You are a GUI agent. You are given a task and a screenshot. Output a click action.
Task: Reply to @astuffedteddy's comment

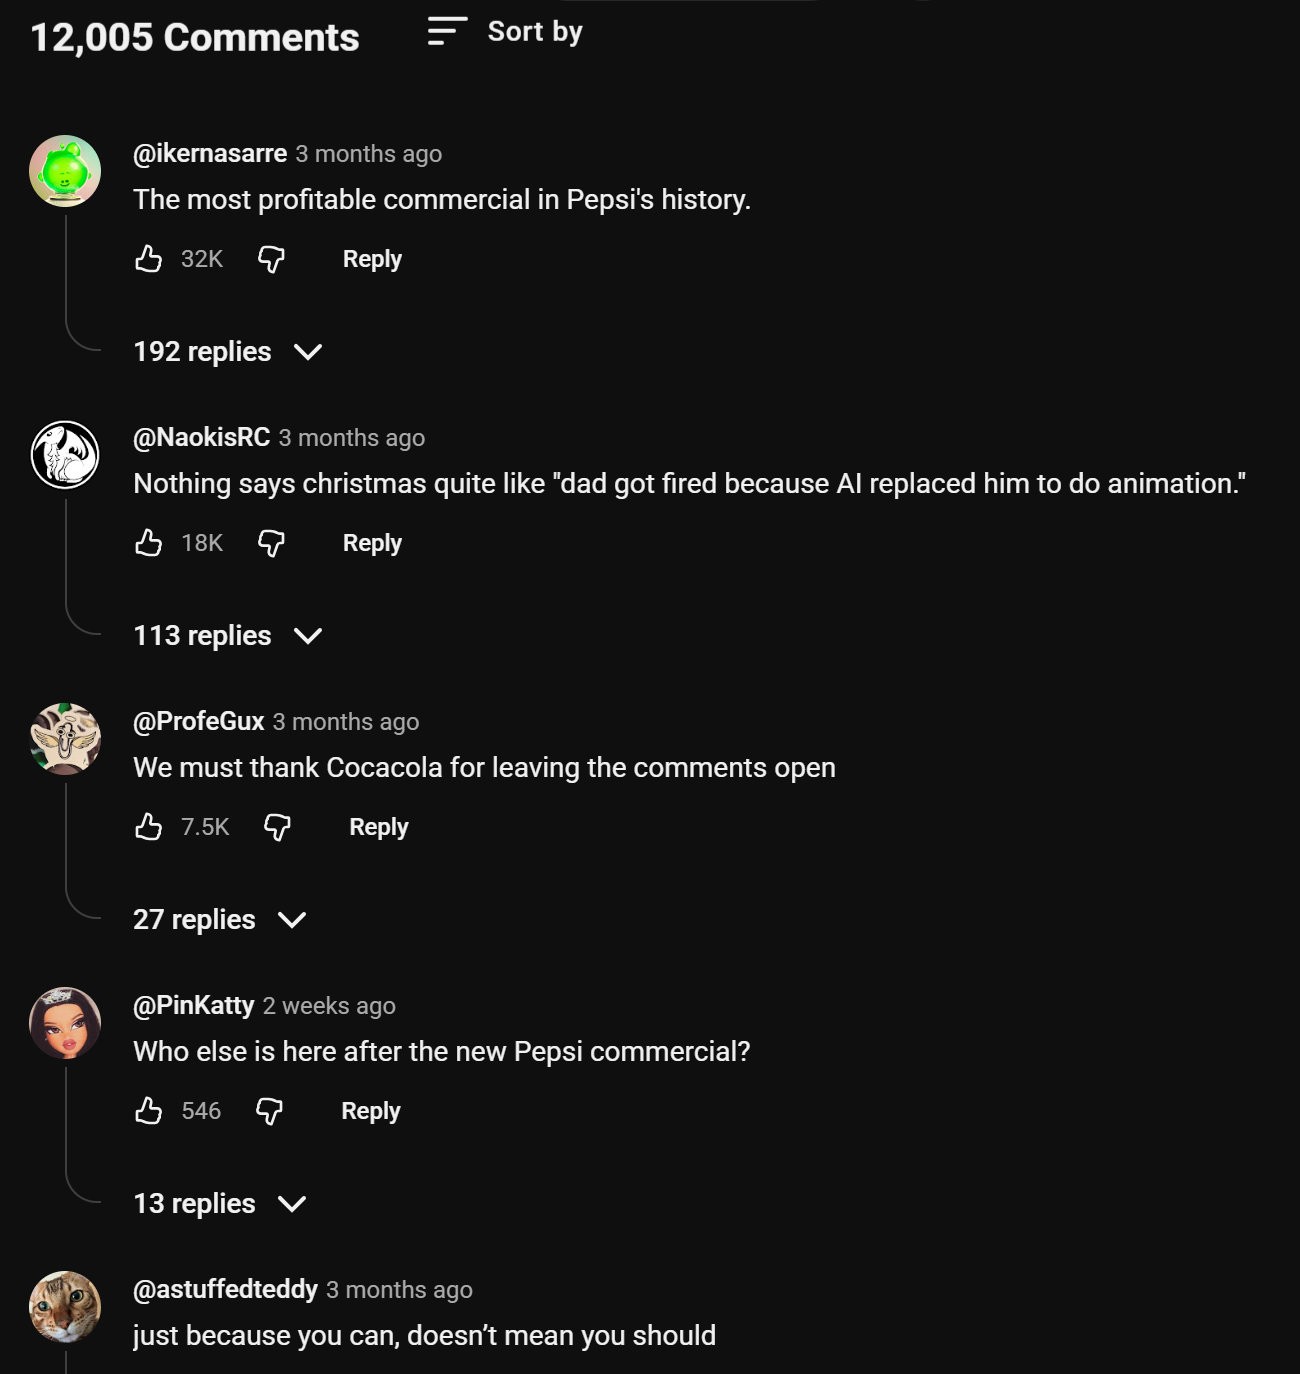371,1372
